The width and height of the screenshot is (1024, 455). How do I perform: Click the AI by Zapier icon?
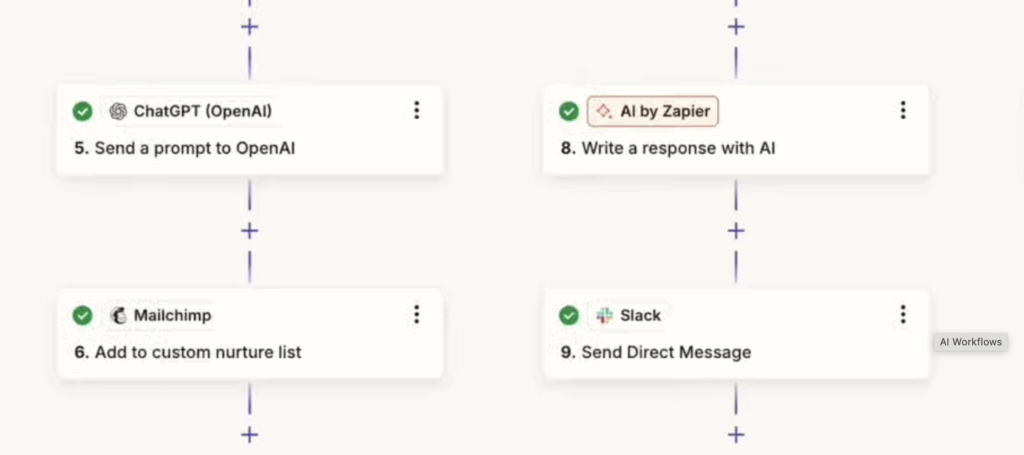click(x=604, y=111)
